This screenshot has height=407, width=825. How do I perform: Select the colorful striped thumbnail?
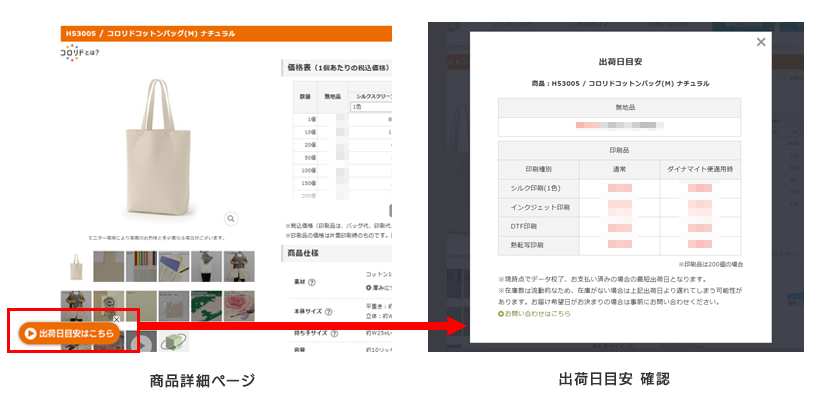[x=142, y=266]
